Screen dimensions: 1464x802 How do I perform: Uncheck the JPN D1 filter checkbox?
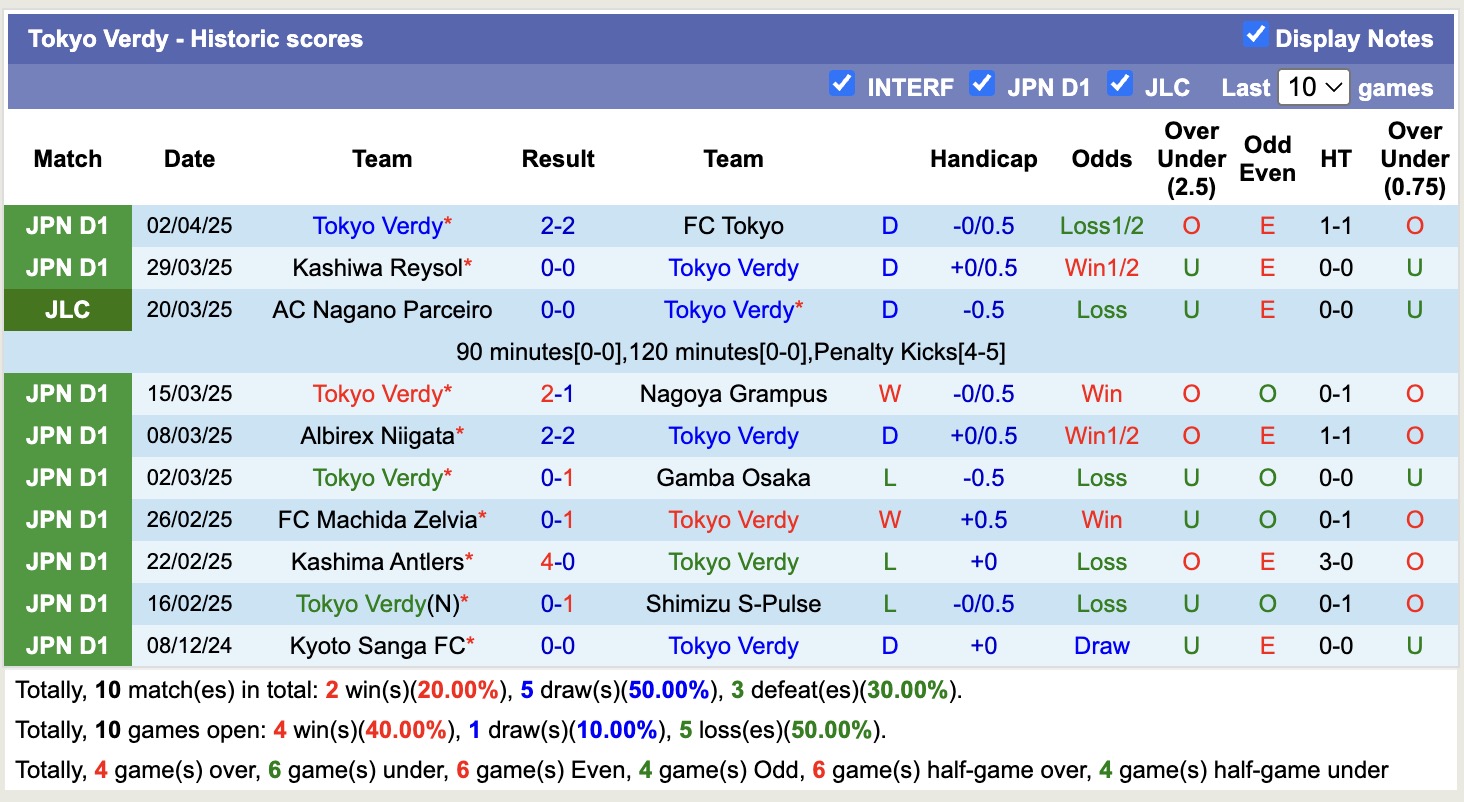982,84
